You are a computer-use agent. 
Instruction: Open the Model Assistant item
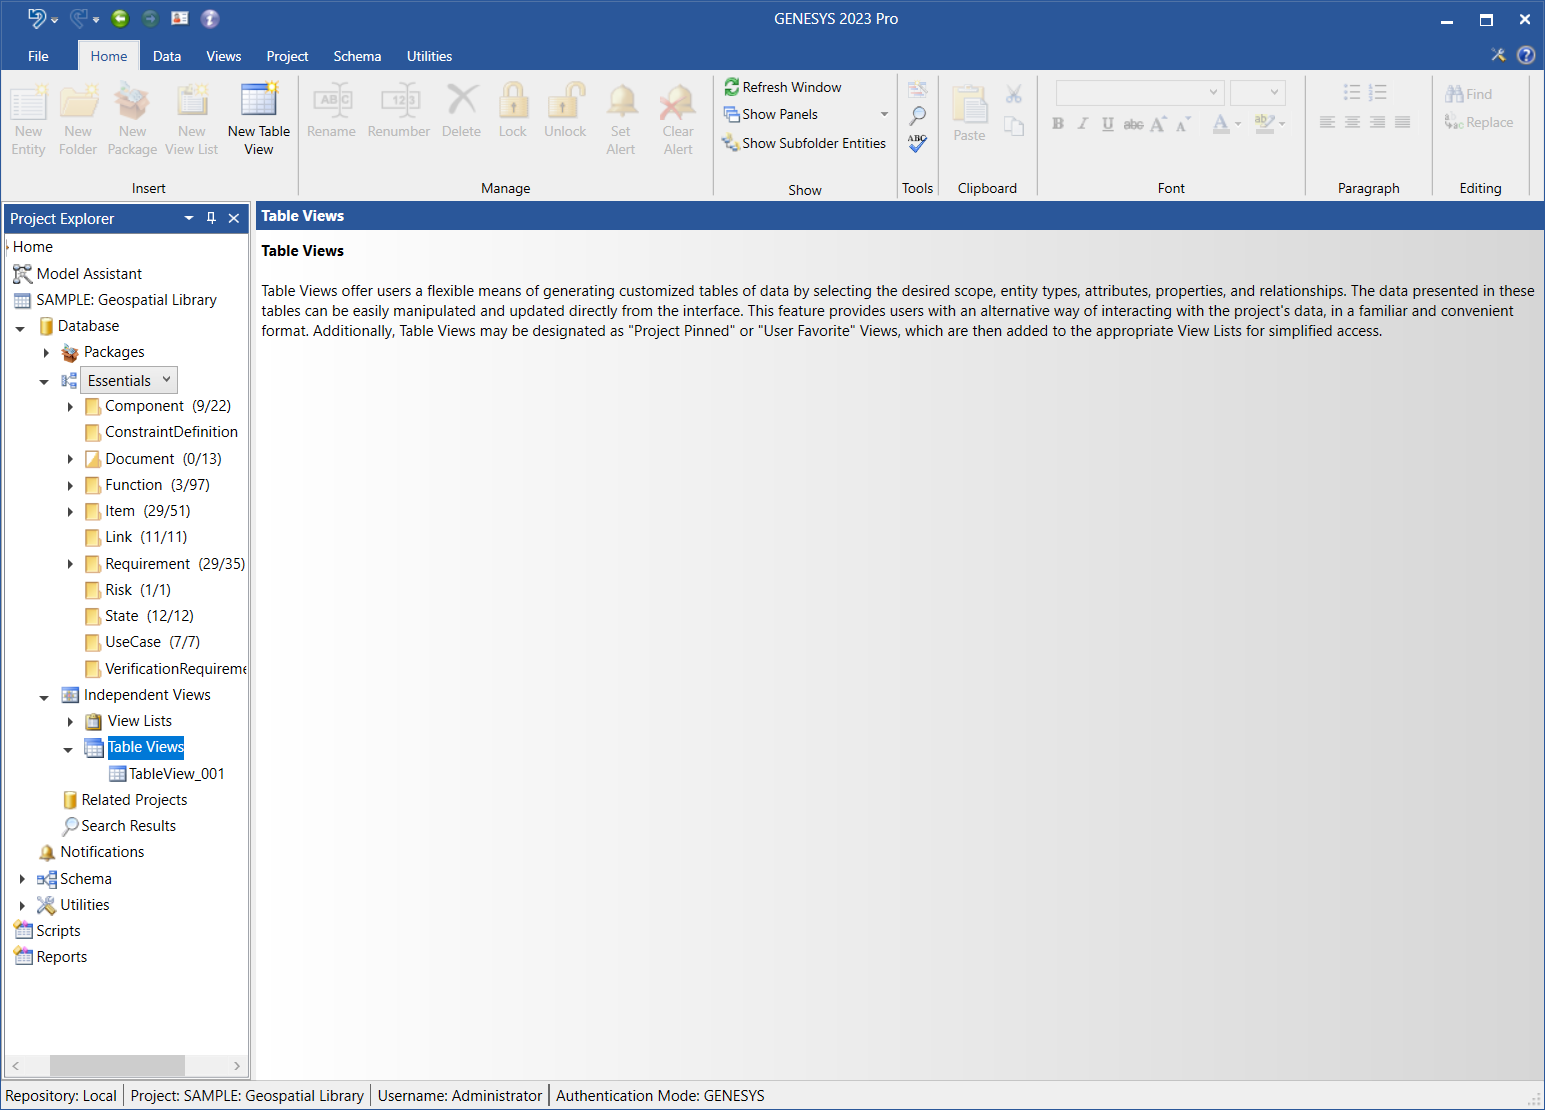click(x=89, y=274)
